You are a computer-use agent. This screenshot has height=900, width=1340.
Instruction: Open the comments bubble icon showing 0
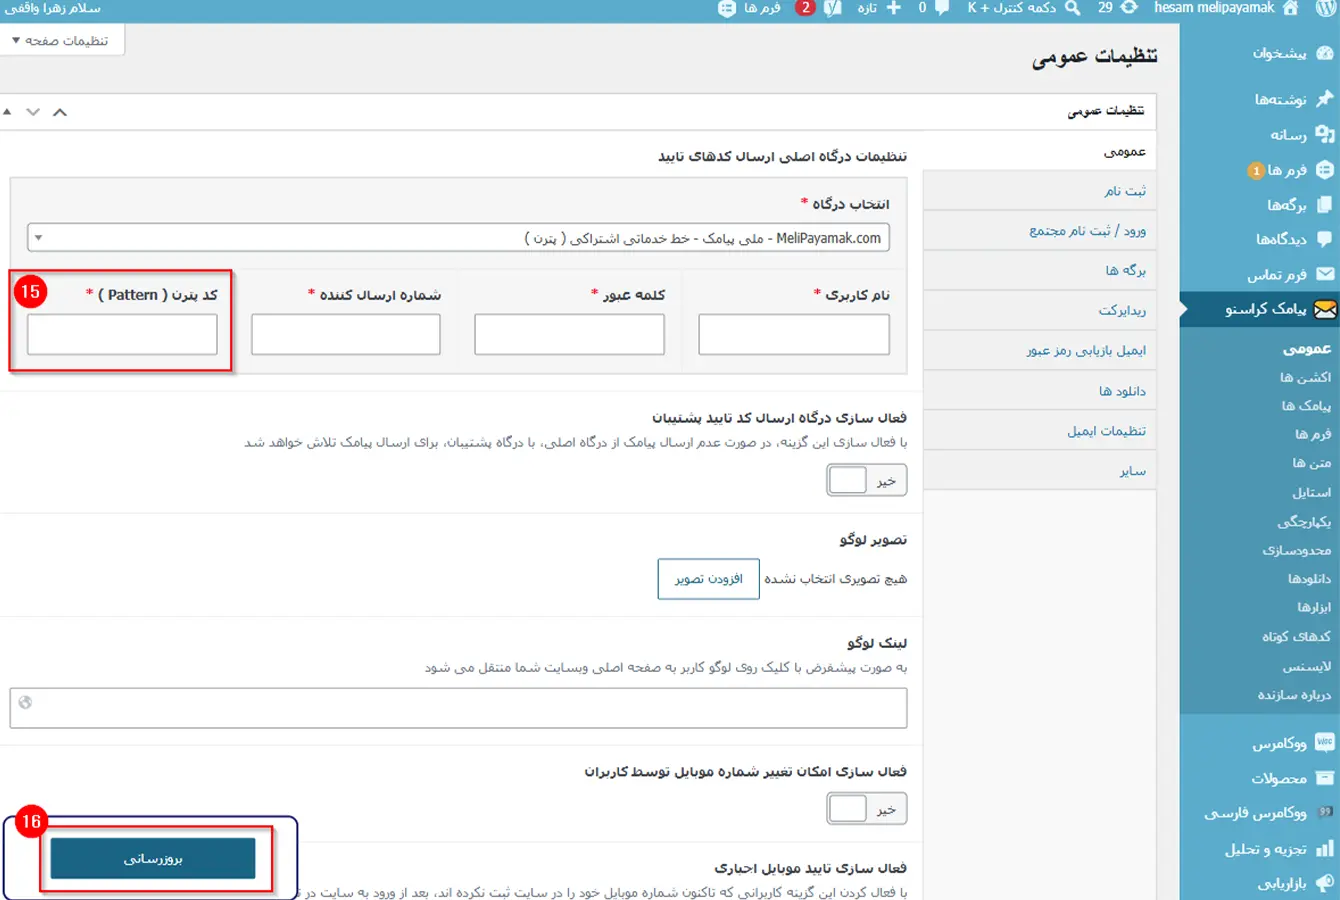click(x=942, y=8)
